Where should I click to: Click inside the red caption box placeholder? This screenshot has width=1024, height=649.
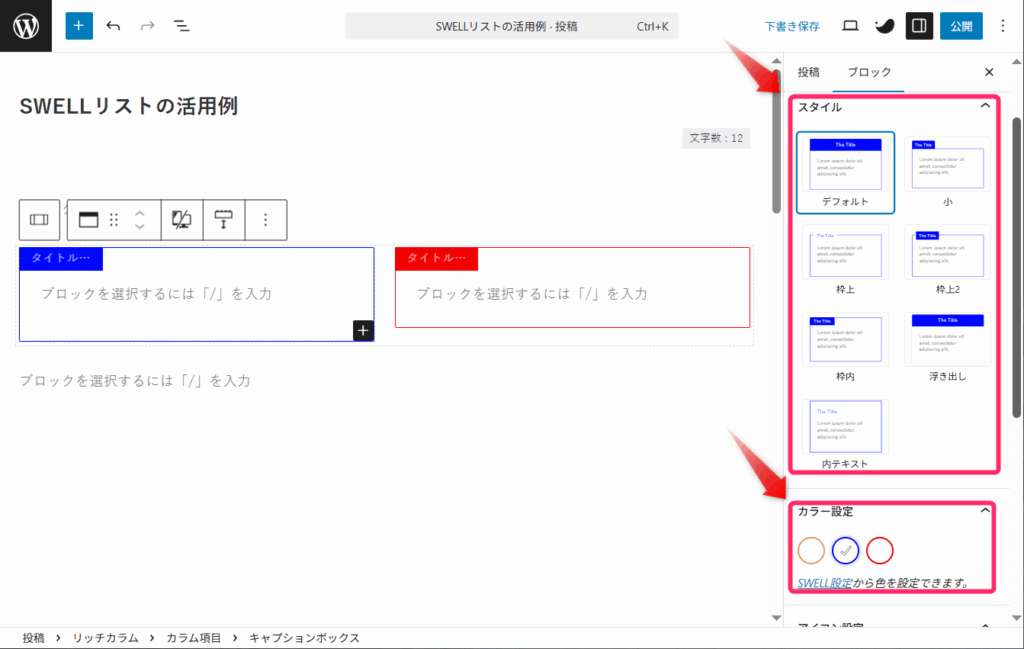click(532, 294)
